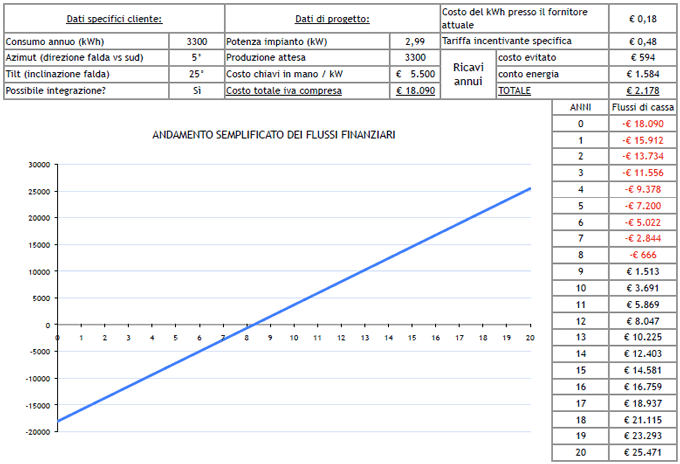The width and height of the screenshot is (680, 464).
Task: Click the chart title 'Andamento semplificato dei flussi finanziari'
Action: pos(273,134)
